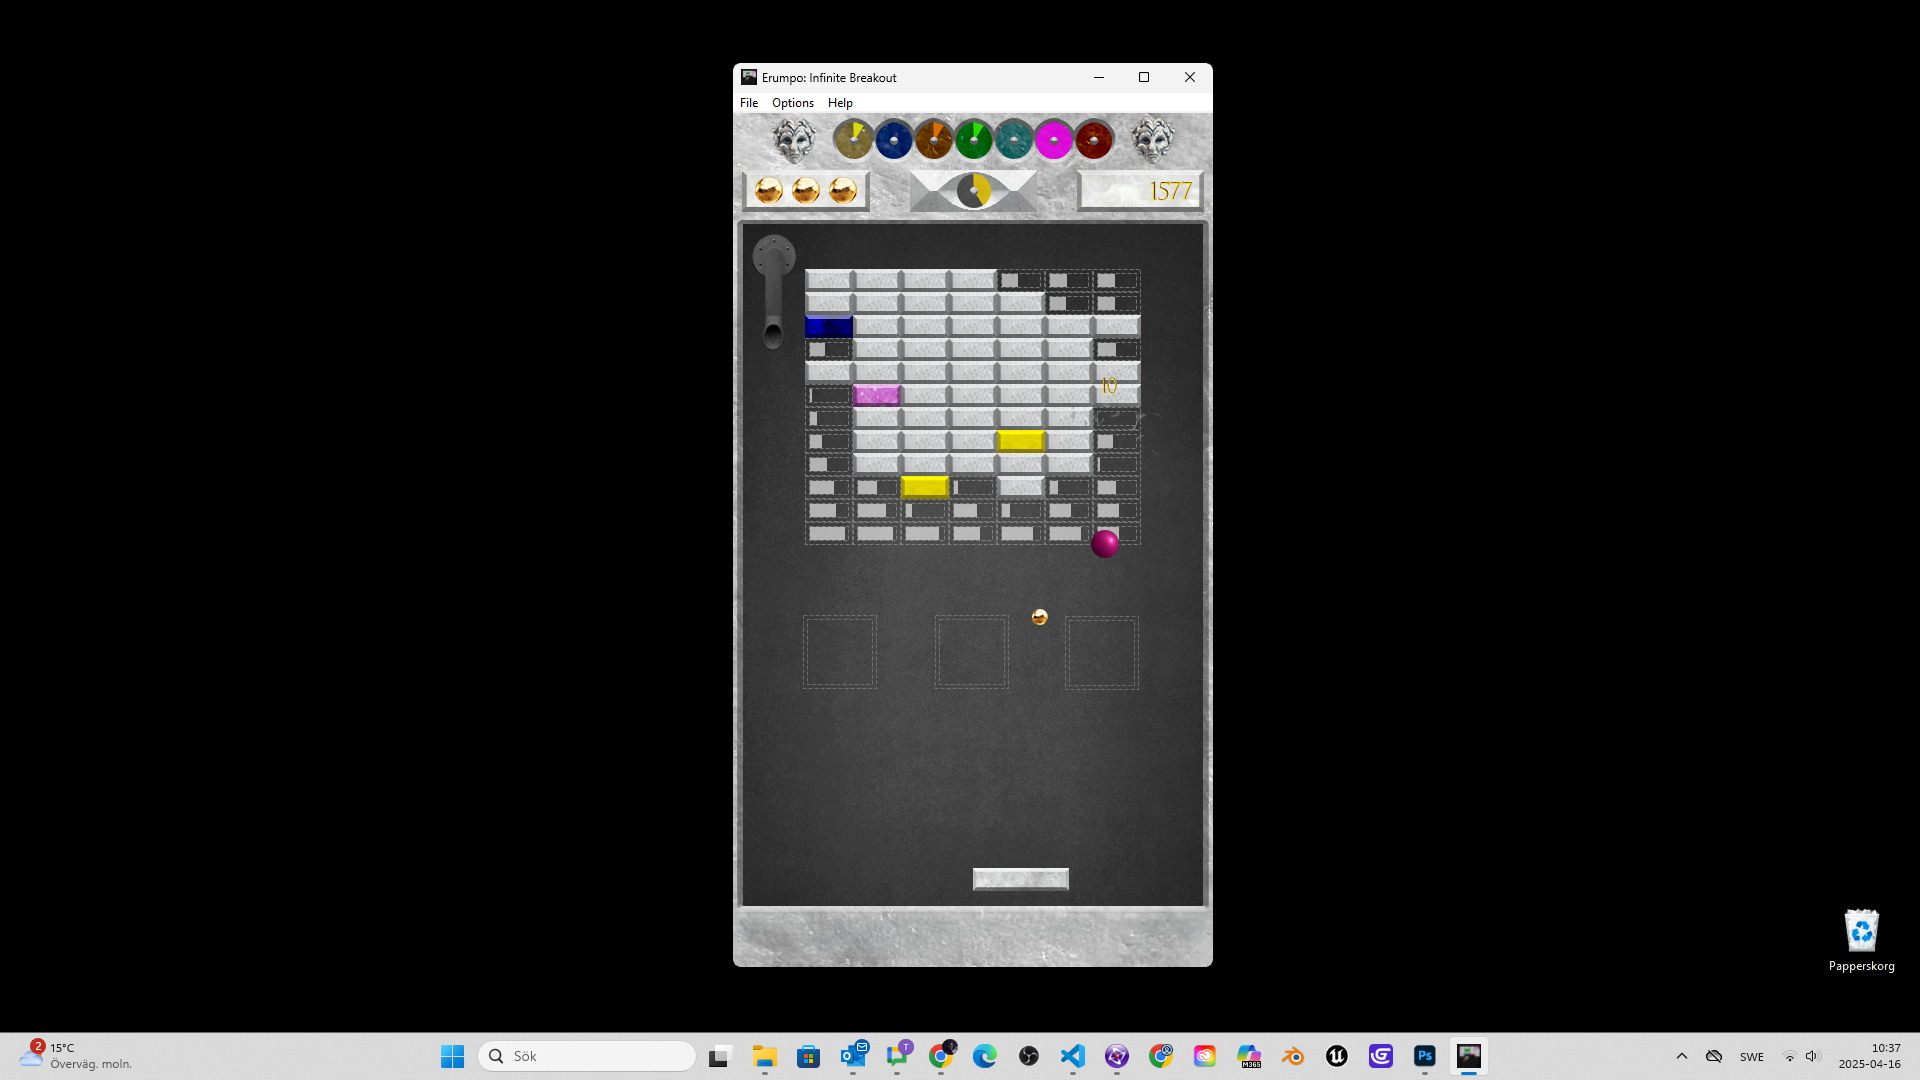The width and height of the screenshot is (1920, 1080).
Task: Click the right stone mask face
Action: 1152,141
